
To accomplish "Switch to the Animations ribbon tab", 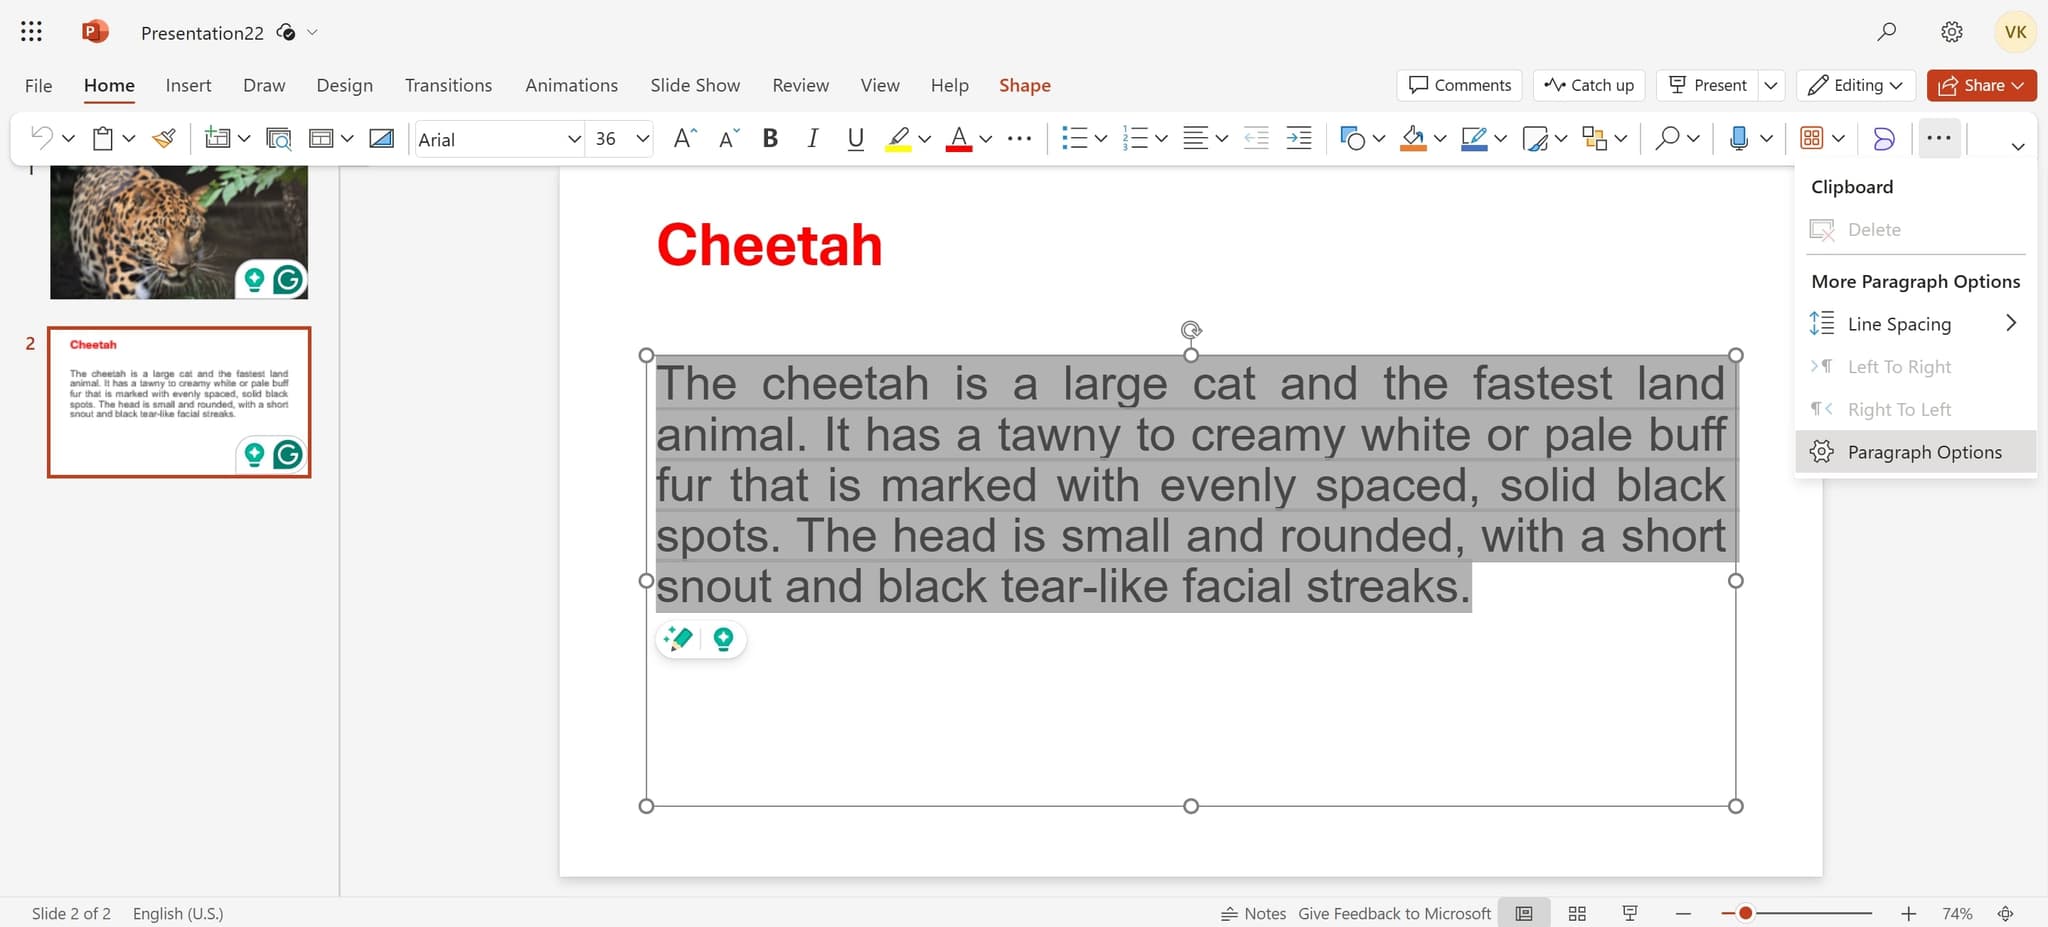I will 571,85.
